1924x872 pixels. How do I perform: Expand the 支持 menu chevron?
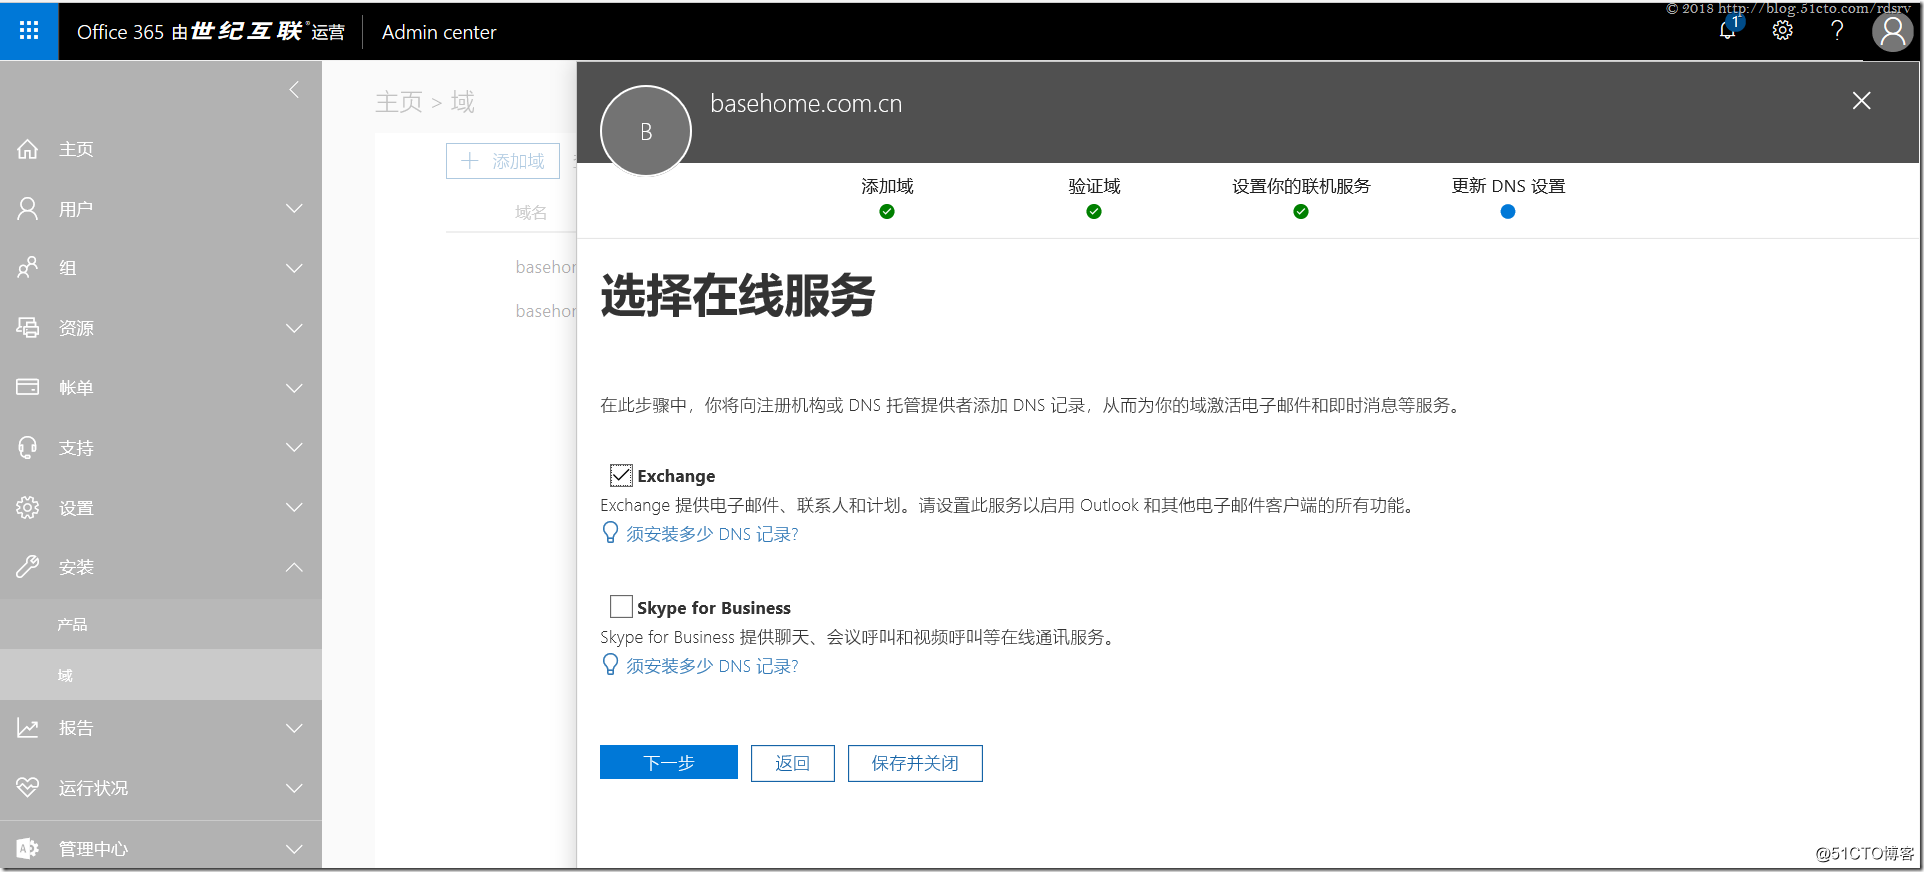click(x=294, y=447)
